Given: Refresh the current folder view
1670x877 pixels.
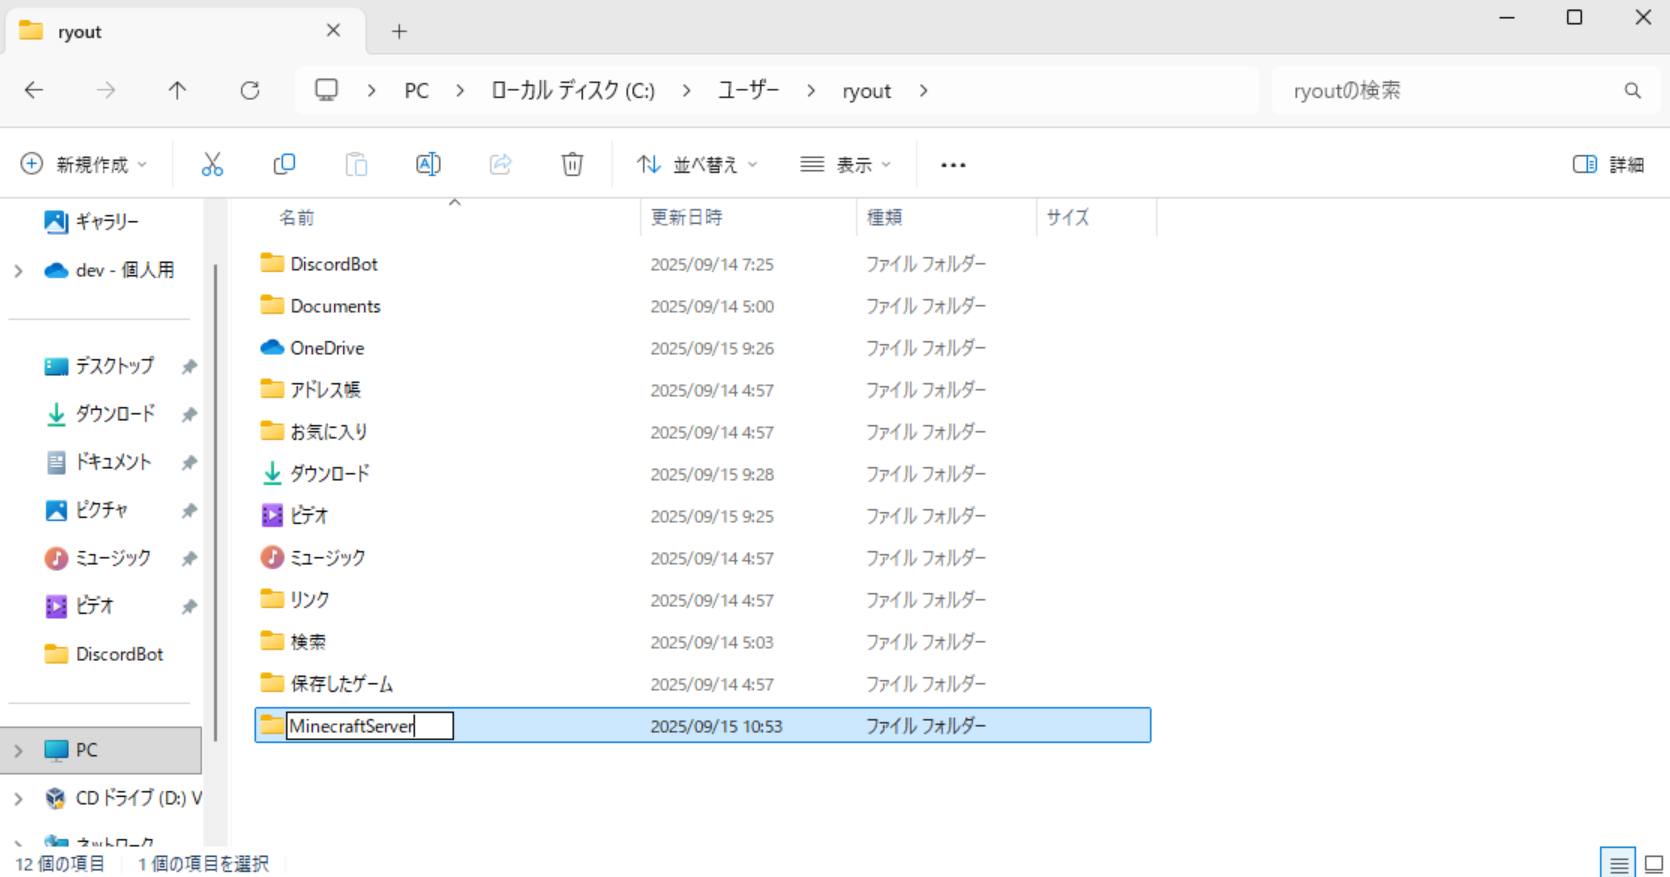Looking at the screenshot, I should pos(250,91).
